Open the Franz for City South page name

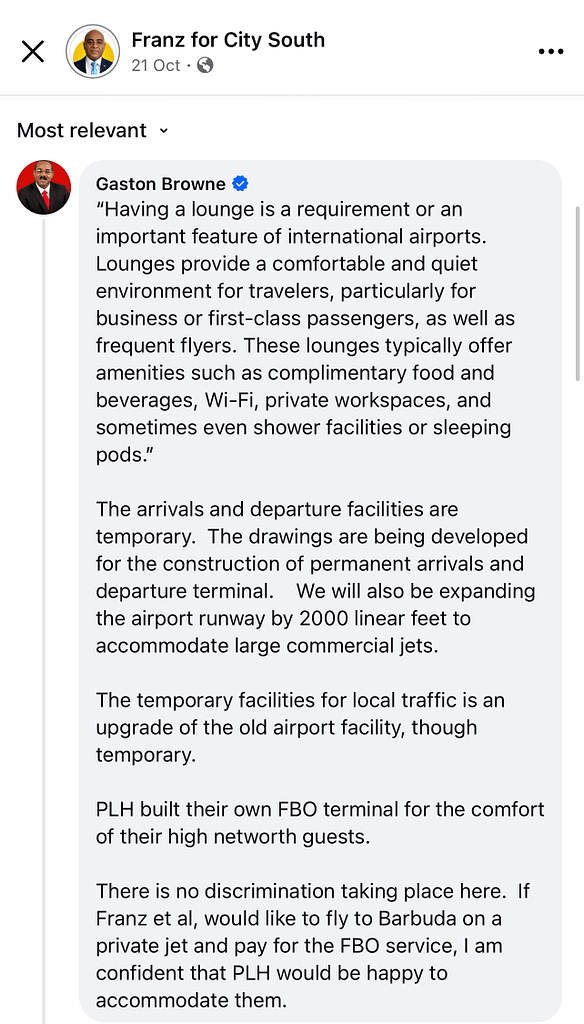[x=228, y=40]
